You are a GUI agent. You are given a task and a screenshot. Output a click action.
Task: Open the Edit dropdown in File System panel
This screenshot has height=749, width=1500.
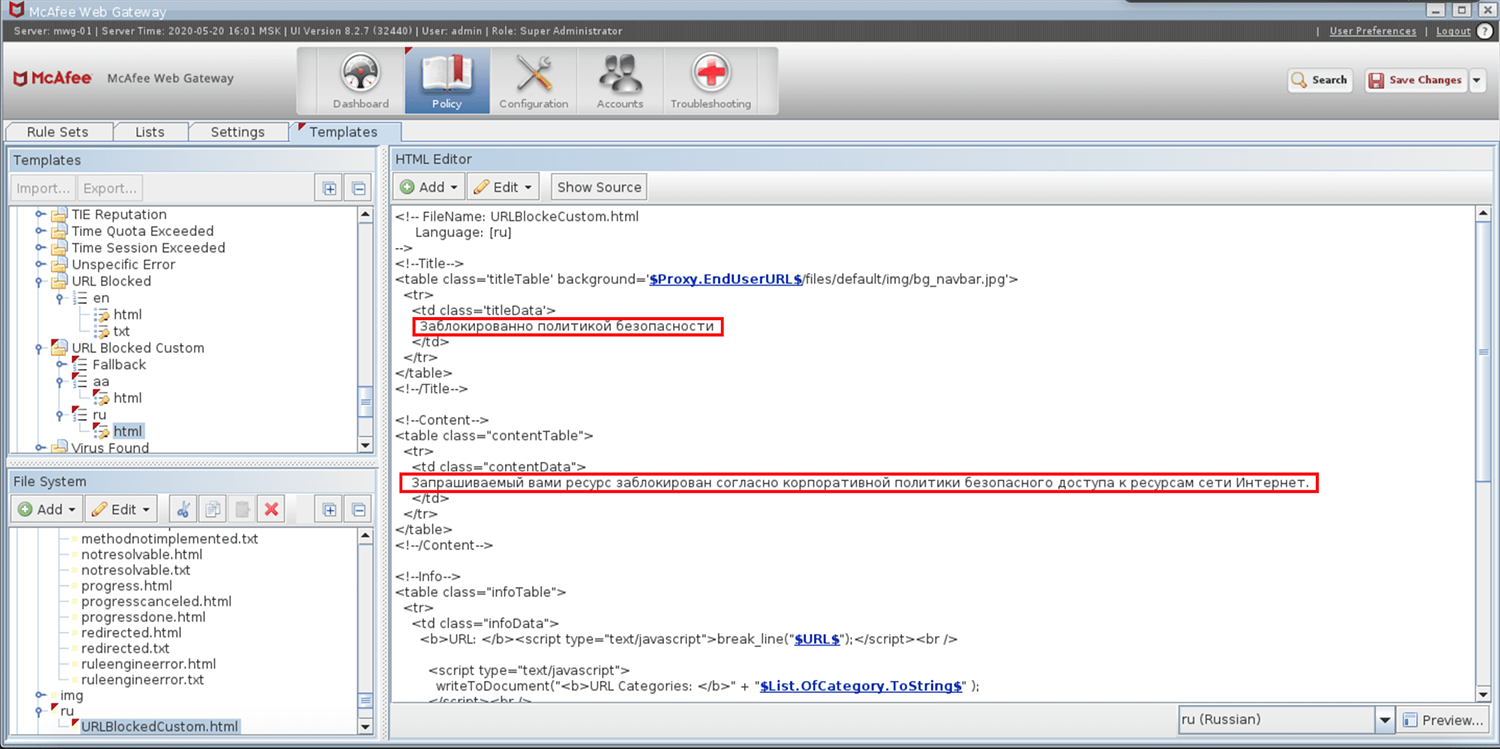click(120, 509)
